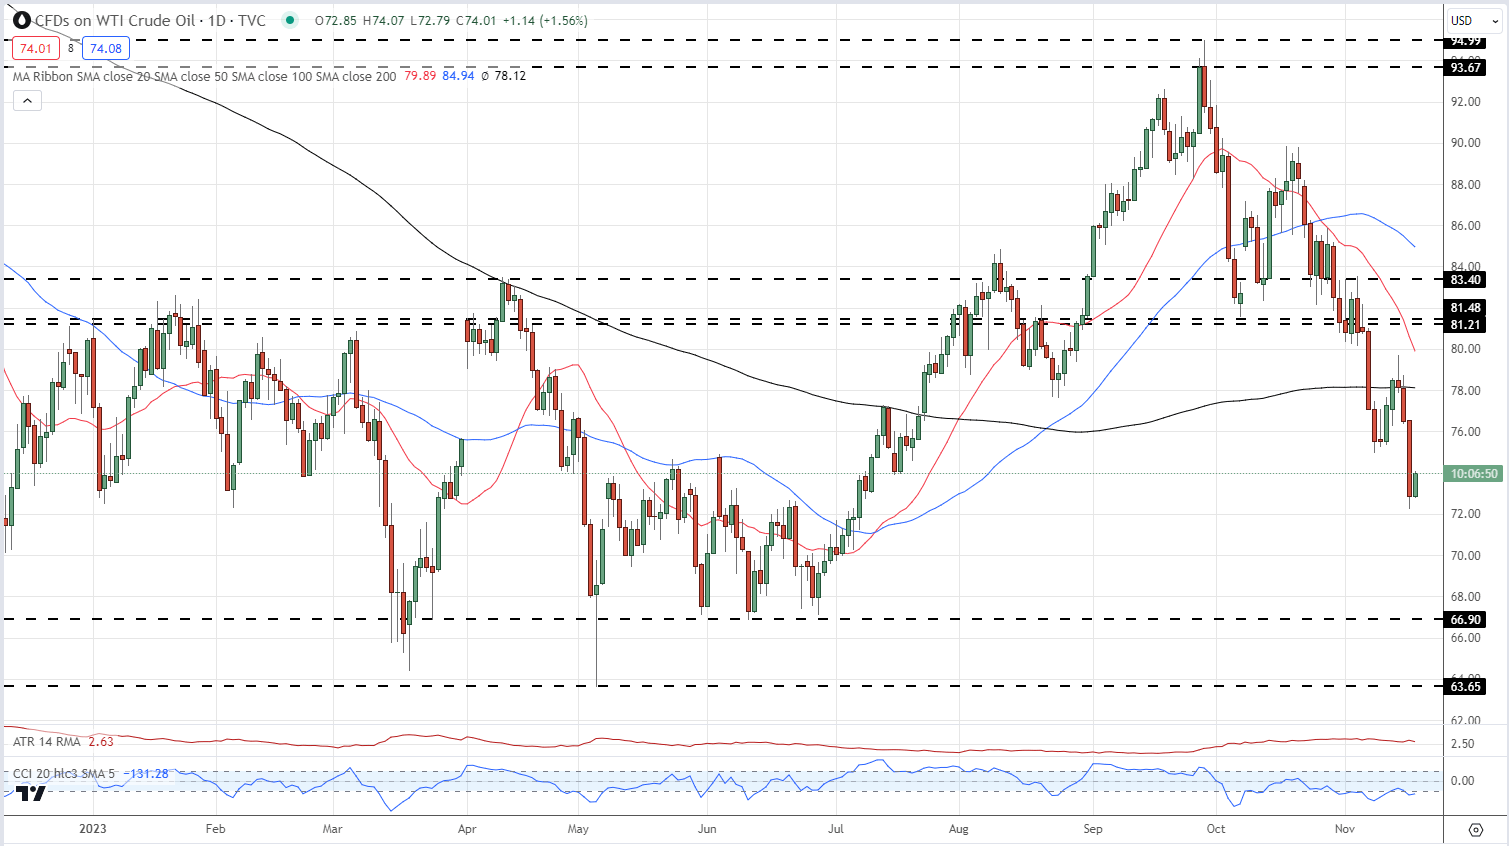The image size is (1509, 846).
Task: Click the 80.00 price scale label
Action: pyautogui.click(x=1466, y=349)
